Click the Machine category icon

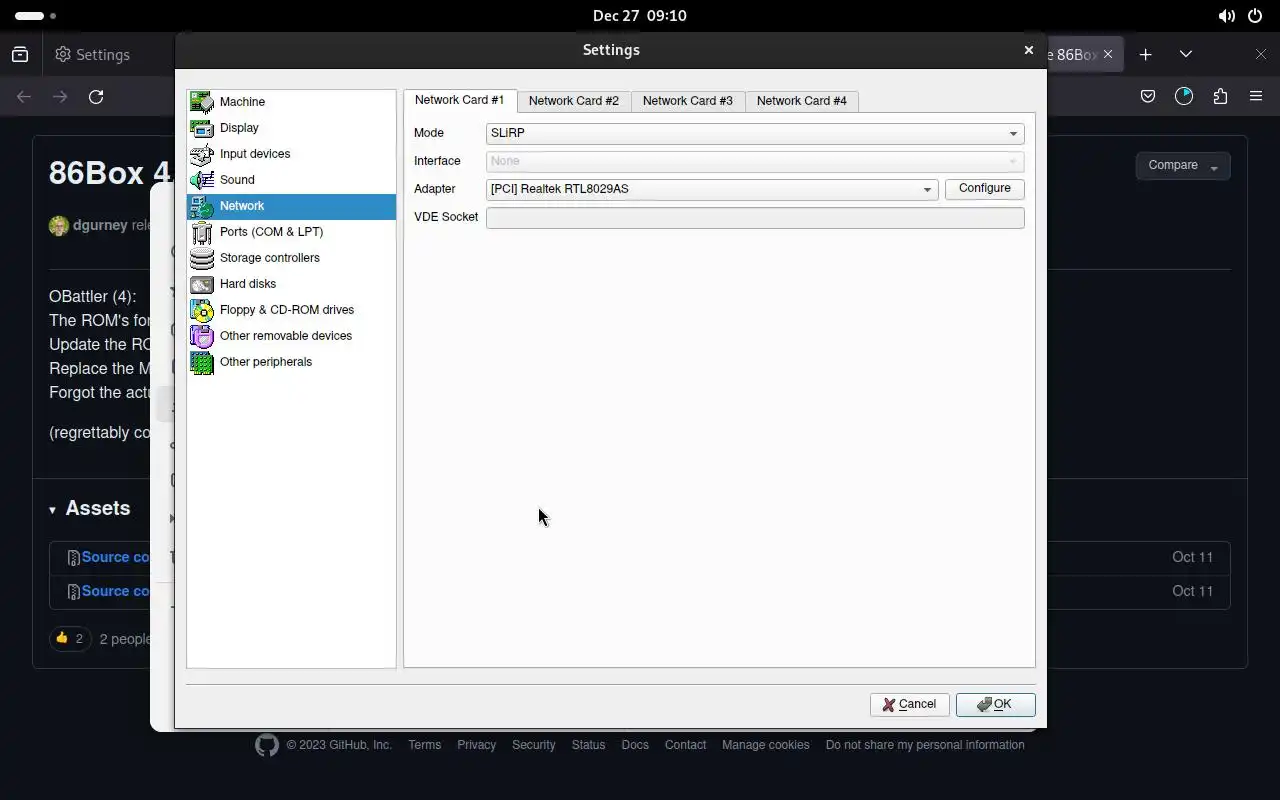202,102
